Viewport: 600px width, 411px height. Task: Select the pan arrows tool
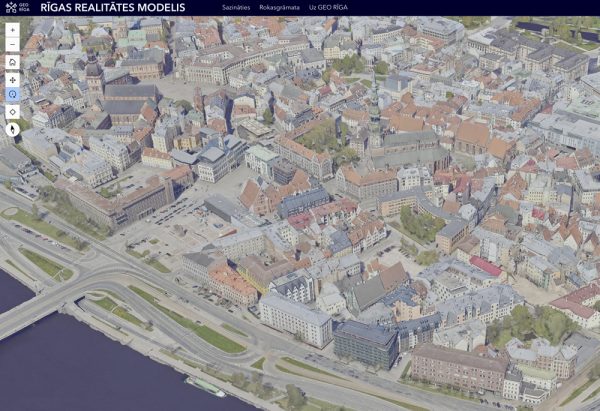coord(13,80)
